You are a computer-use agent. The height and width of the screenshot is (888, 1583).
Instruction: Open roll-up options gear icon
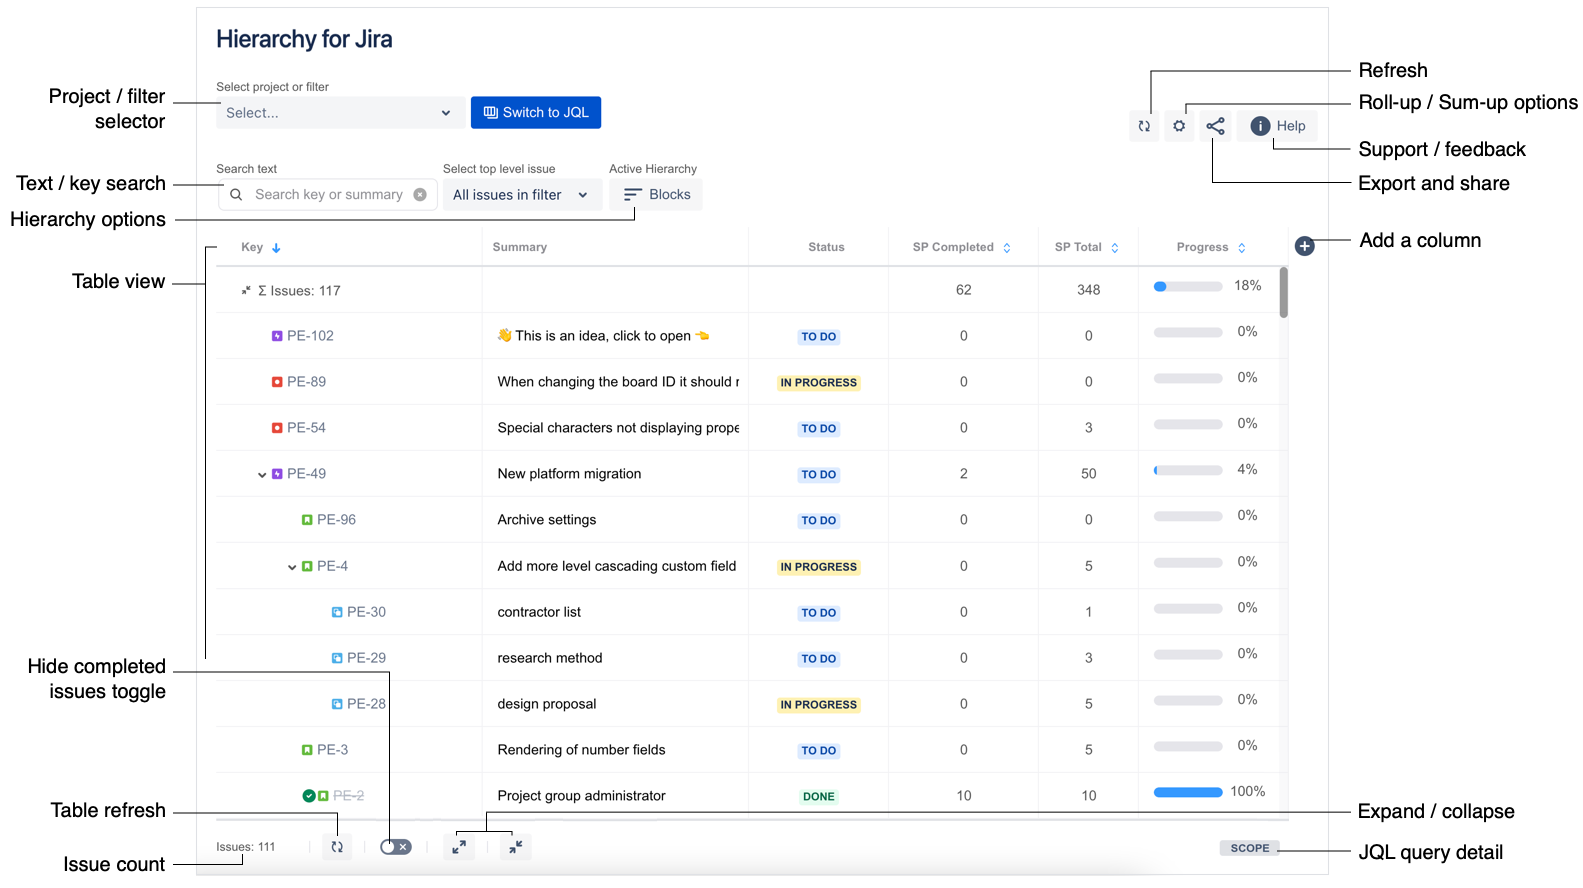[x=1179, y=126]
